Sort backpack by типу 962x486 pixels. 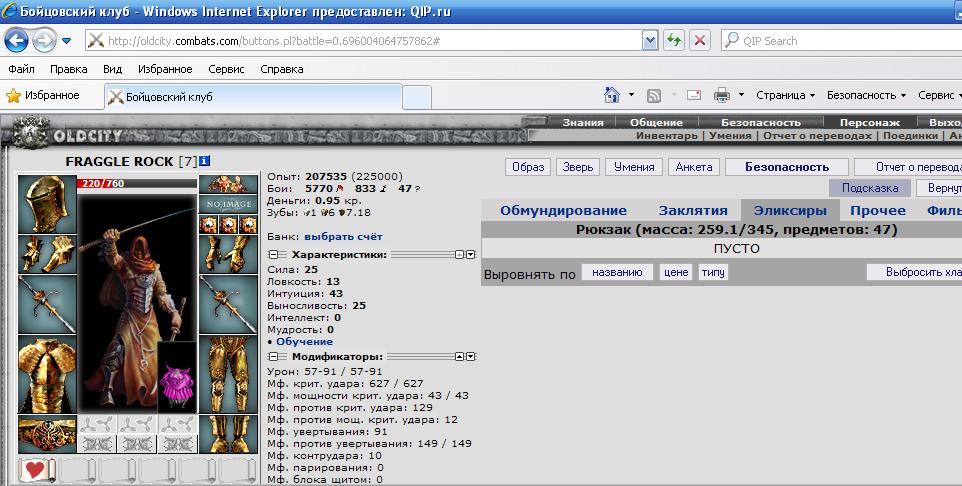pos(713,272)
